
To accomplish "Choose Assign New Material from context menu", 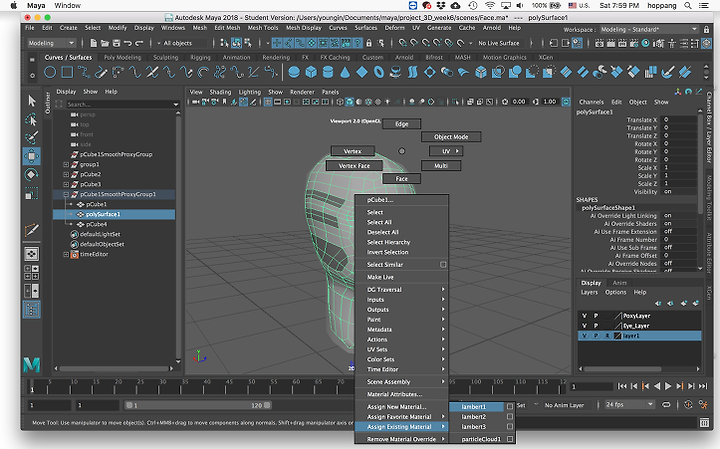I will [396, 407].
